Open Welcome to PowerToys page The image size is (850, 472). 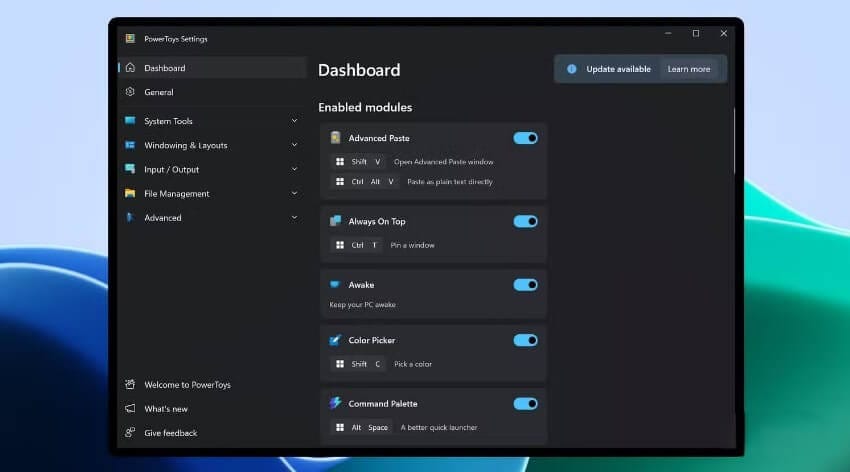tap(187, 385)
